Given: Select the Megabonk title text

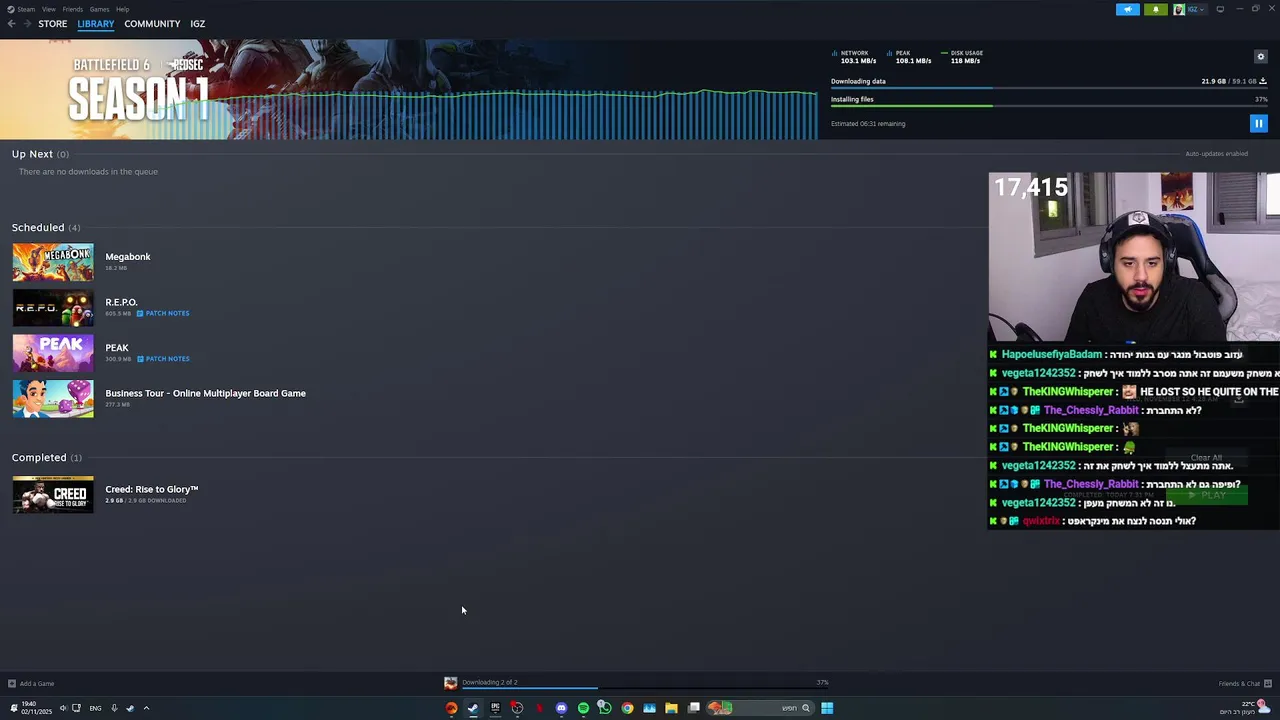Looking at the screenshot, I should (128, 257).
